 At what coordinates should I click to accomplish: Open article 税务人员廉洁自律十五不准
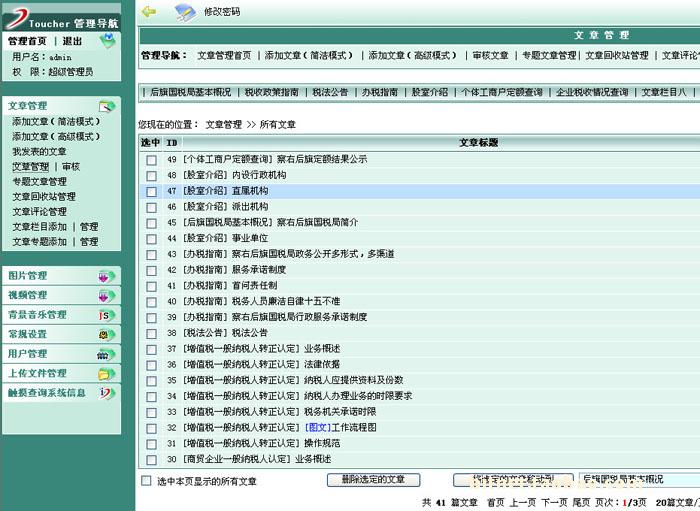[286, 302]
